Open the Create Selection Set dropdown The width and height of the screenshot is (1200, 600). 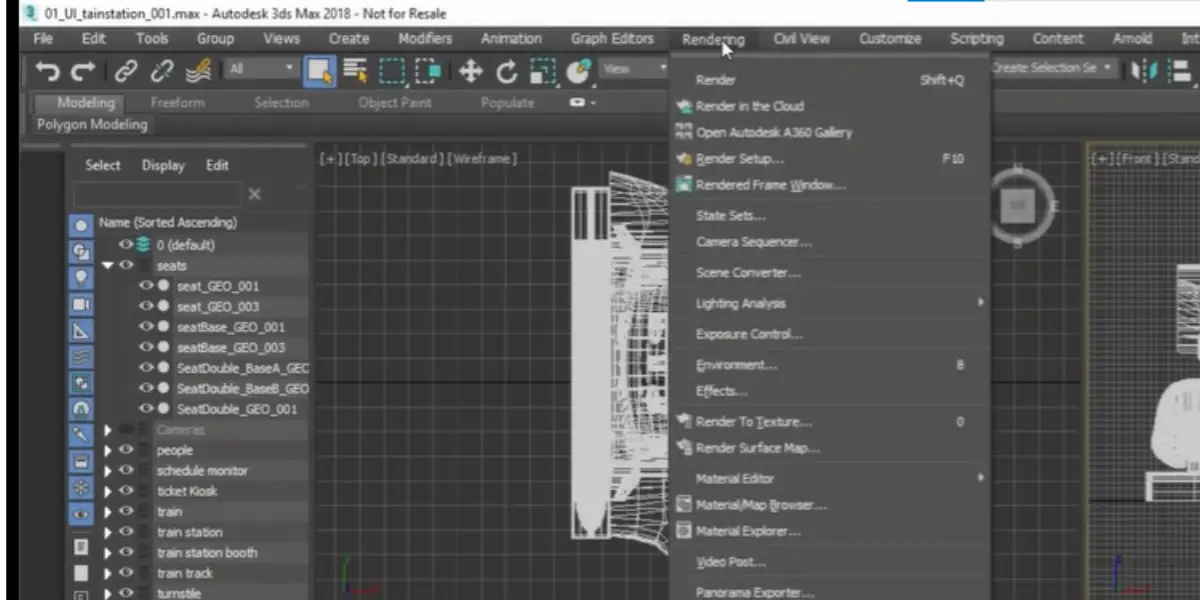(1054, 68)
